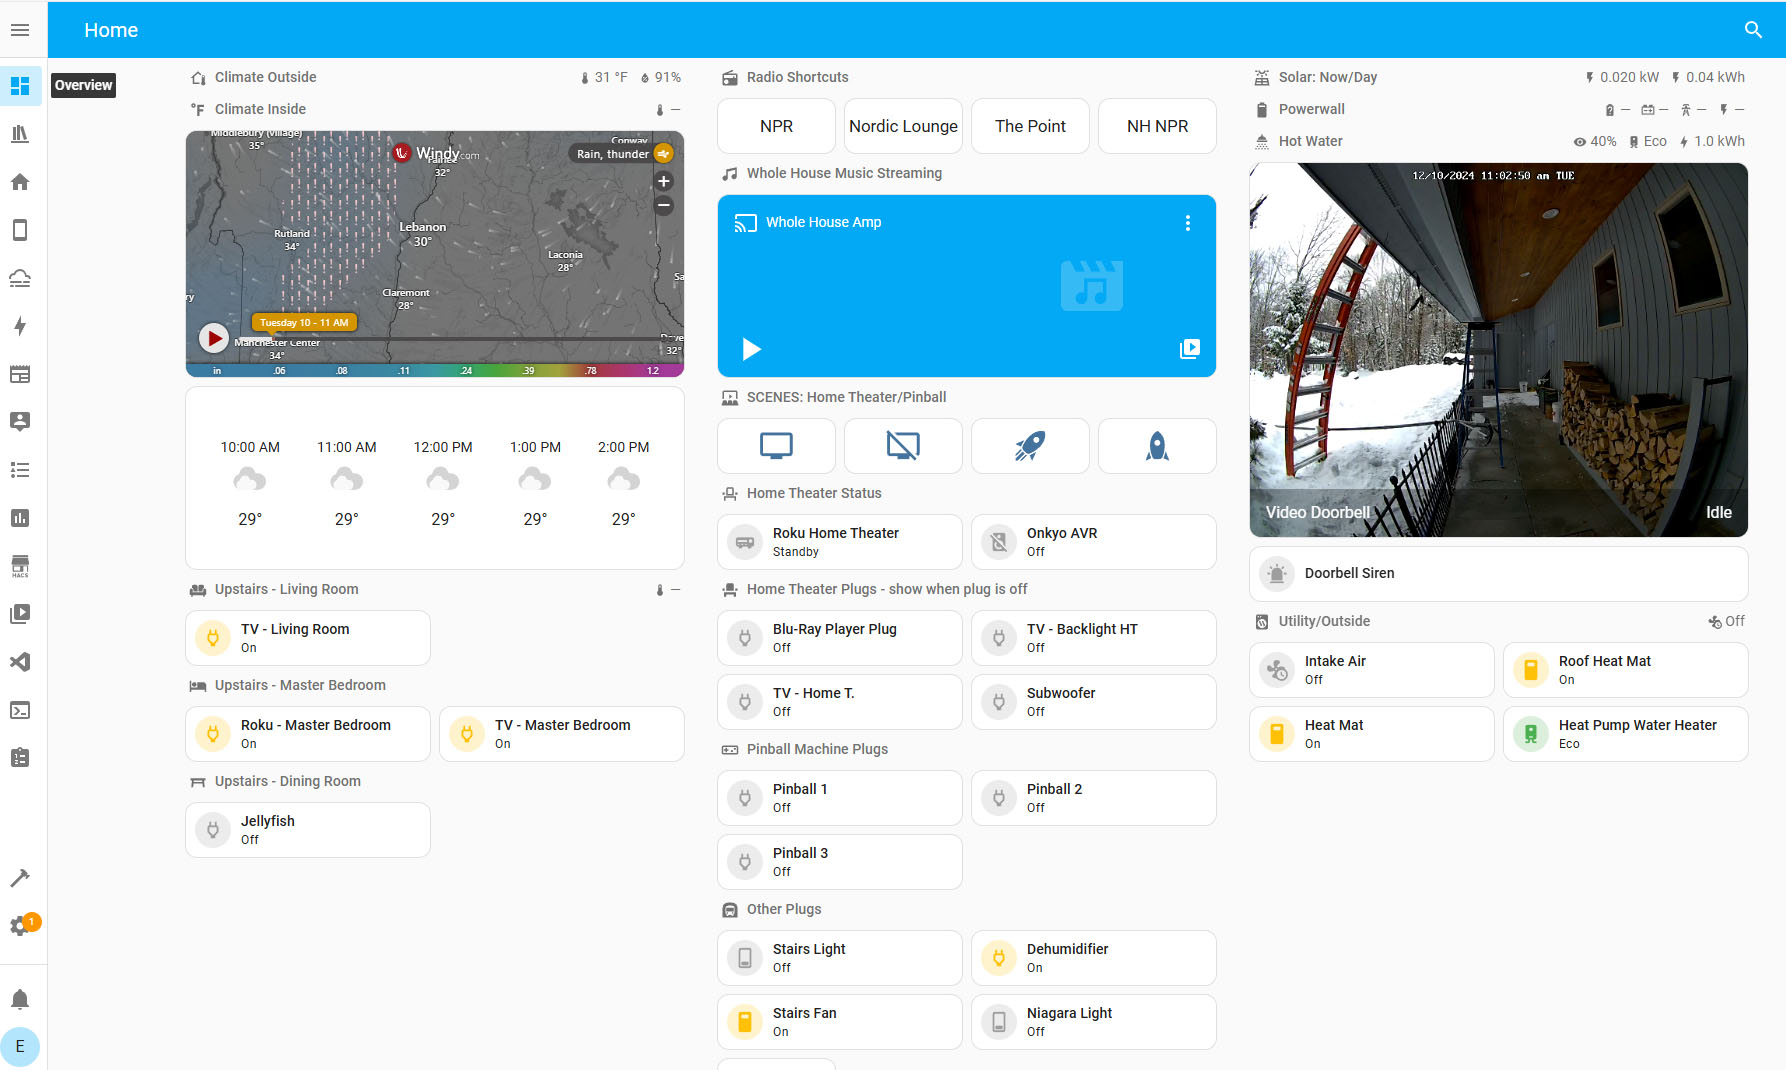This screenshot has width=1786, height=1070.
Task: Select the Overview dashboard in sidebar
Action: click(x=20, y=86)
